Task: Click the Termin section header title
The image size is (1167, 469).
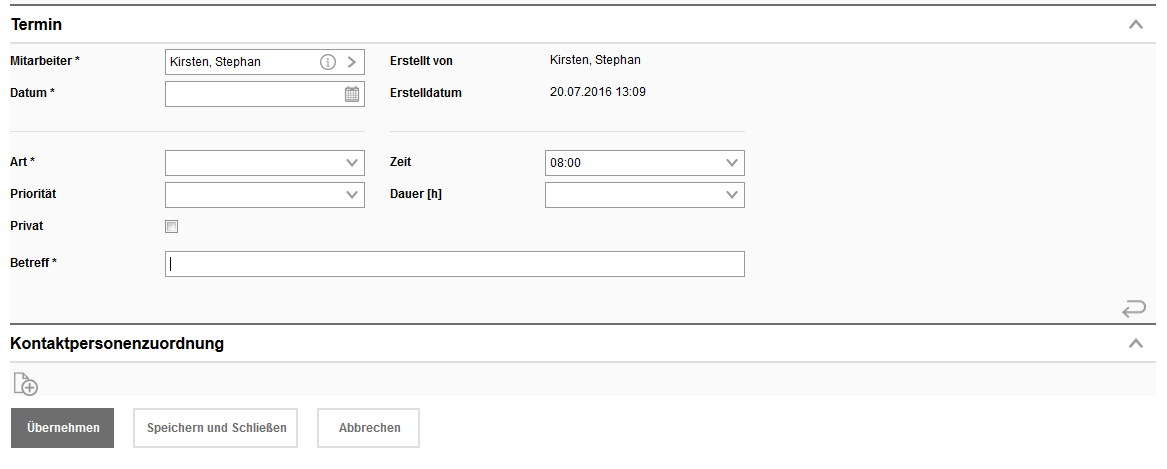Action: tap(37, 24)
